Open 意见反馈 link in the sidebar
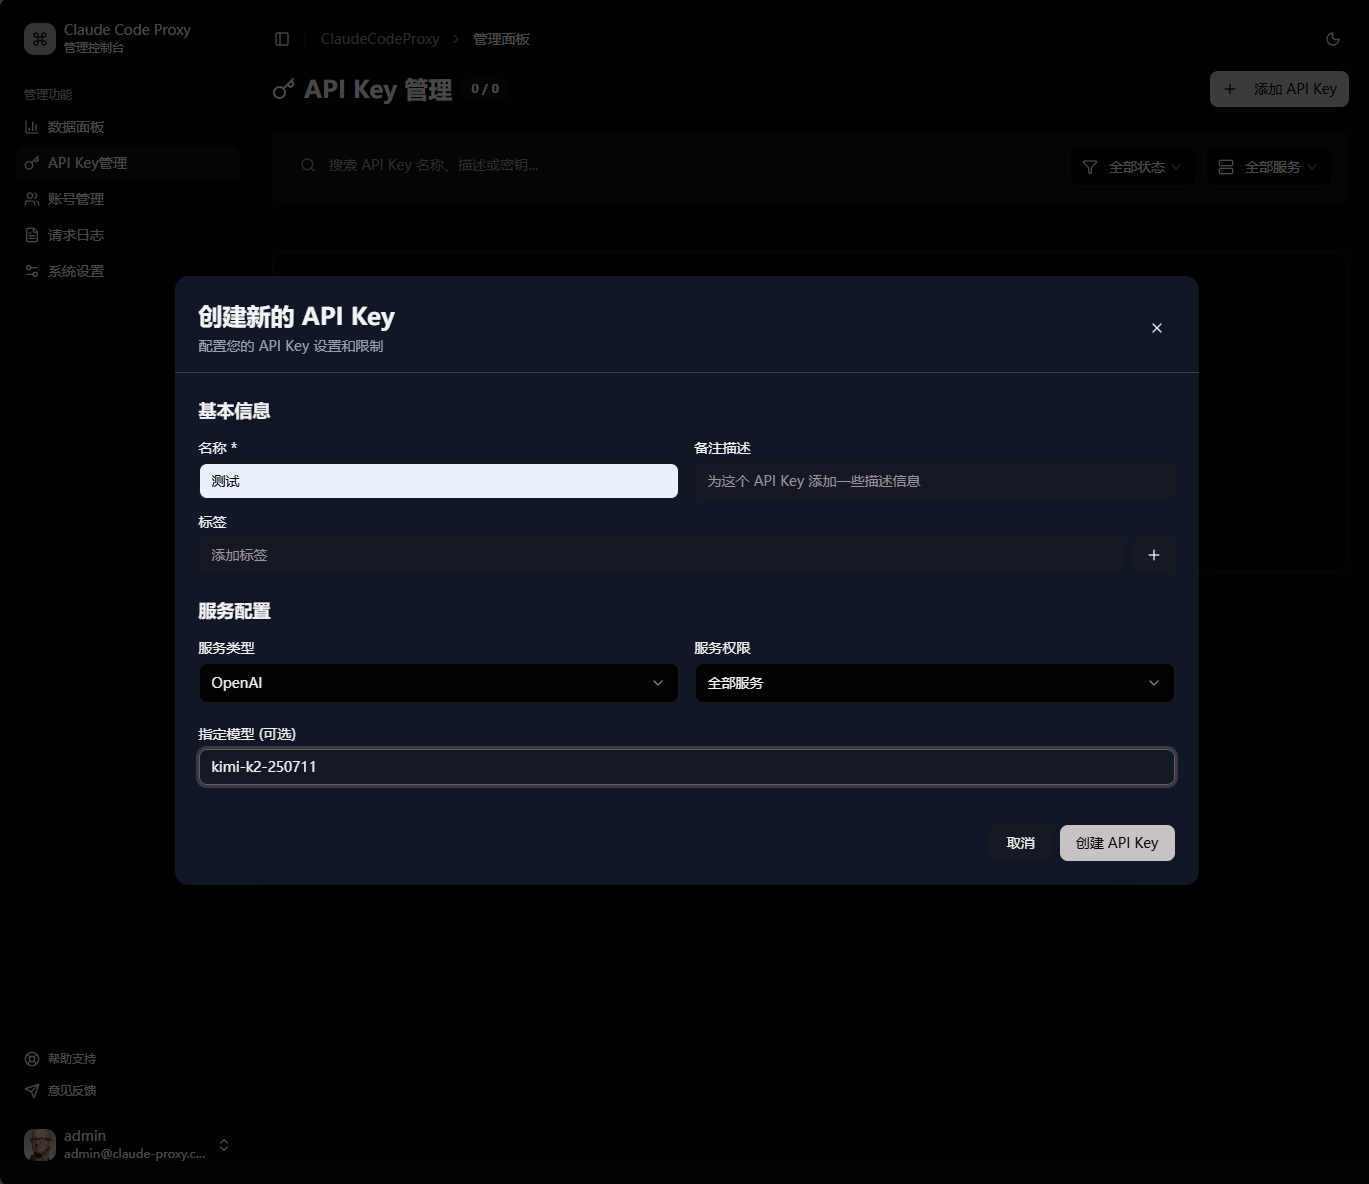This screenshot has width=1369, height=1184. pyautogui.click(x=128, y=1091)
